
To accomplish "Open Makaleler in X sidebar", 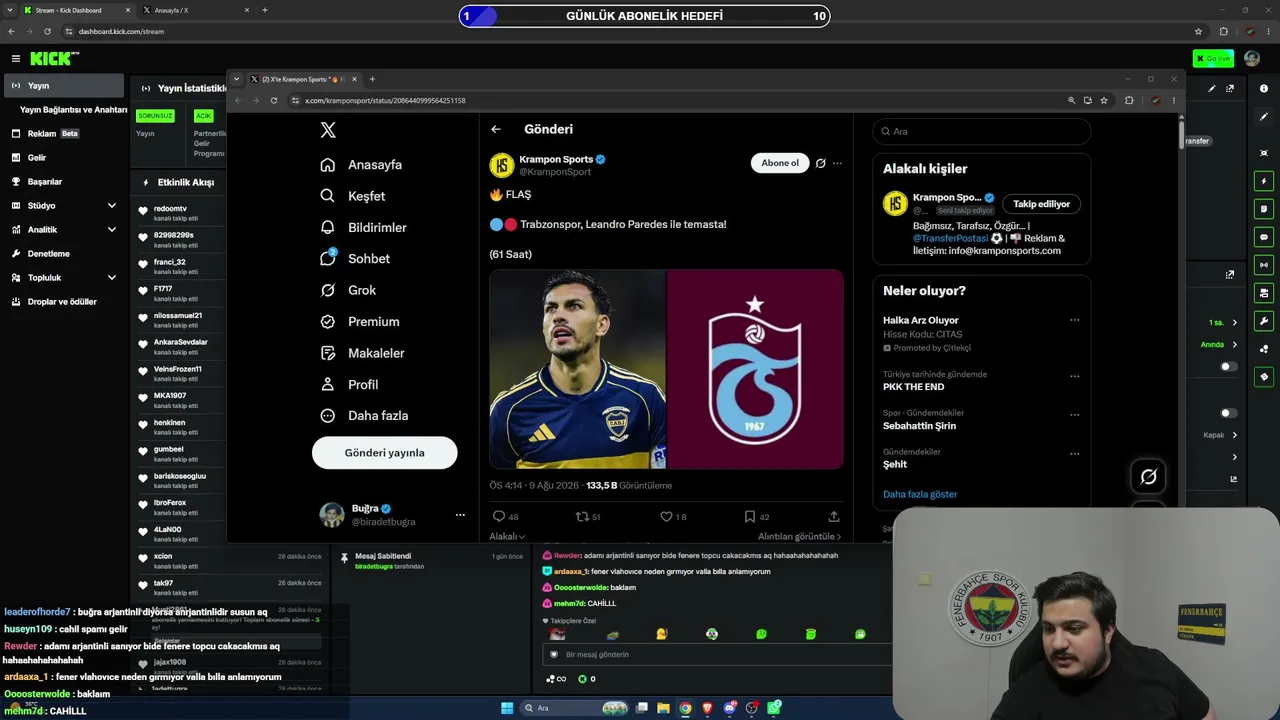I will point(362,353).
